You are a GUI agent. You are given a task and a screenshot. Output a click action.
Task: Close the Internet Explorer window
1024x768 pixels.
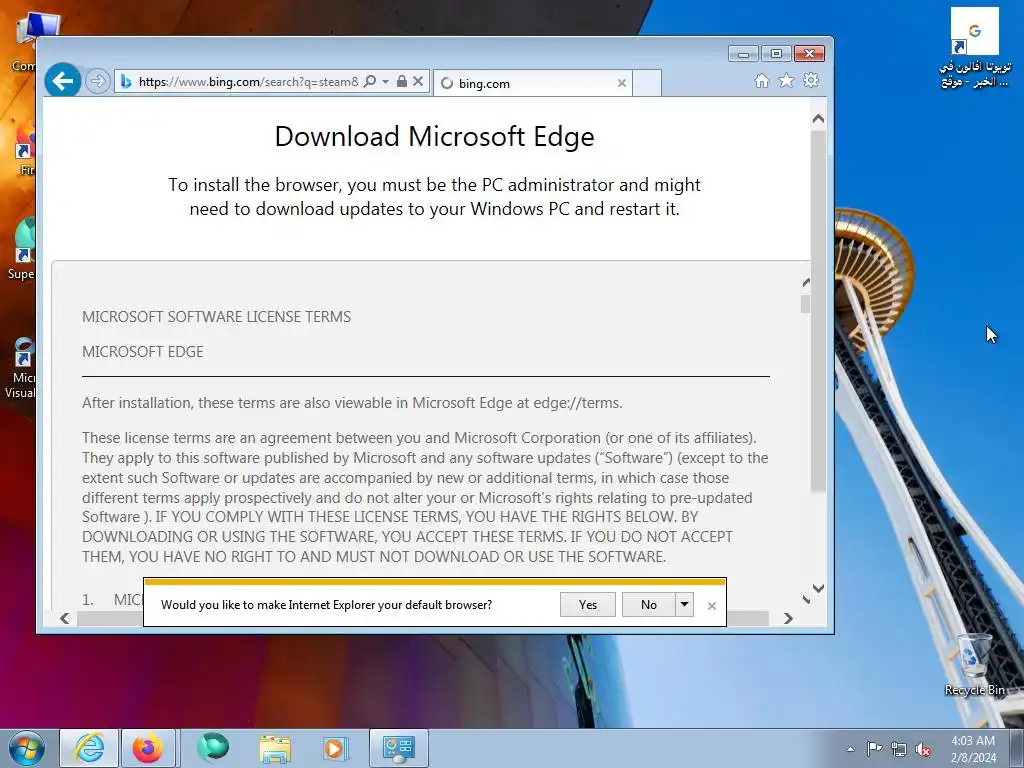tap(810, 54)
